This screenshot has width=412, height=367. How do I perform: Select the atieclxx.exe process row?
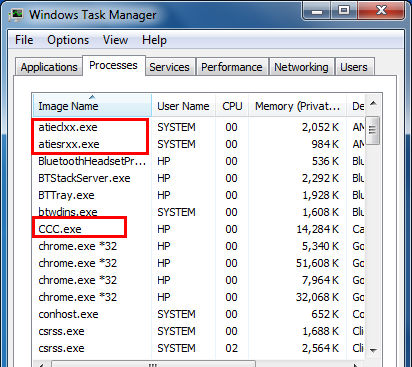(x=199, y=127)
